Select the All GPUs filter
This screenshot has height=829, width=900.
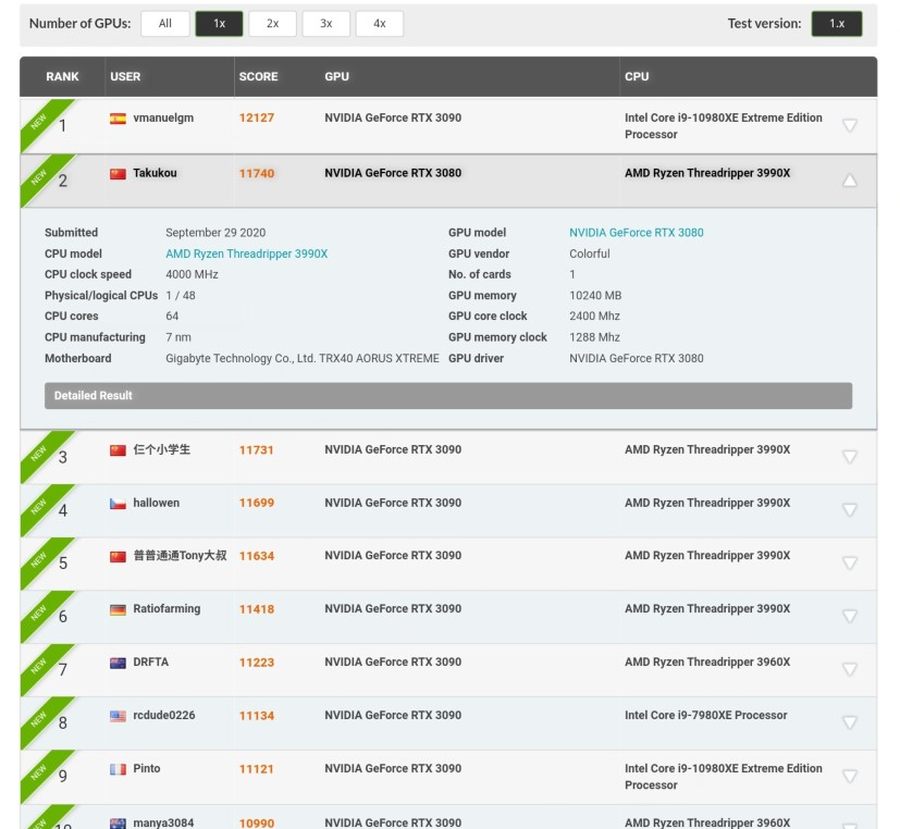click(165, 24)
